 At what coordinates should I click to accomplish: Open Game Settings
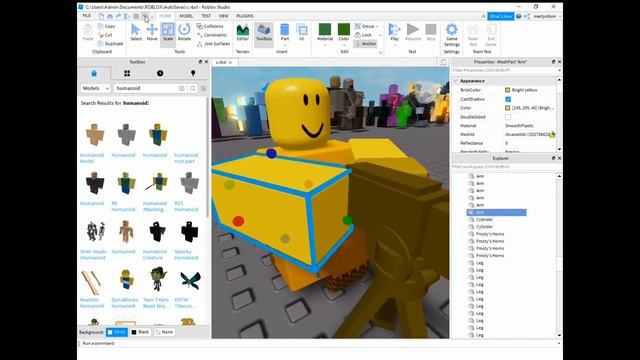[451, 35]
